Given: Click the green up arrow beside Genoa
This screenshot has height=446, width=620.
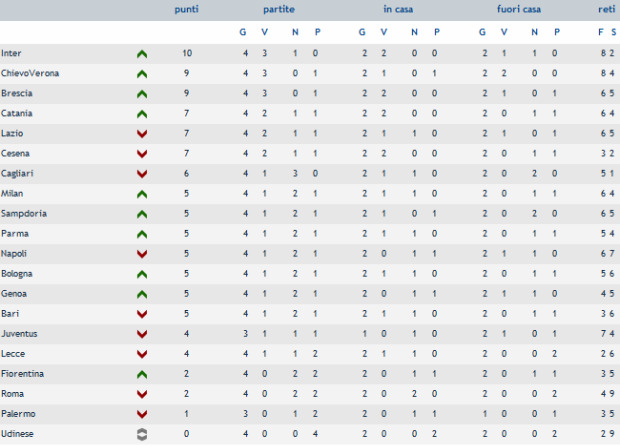Looking at the screenshot, I should (142, 294).
